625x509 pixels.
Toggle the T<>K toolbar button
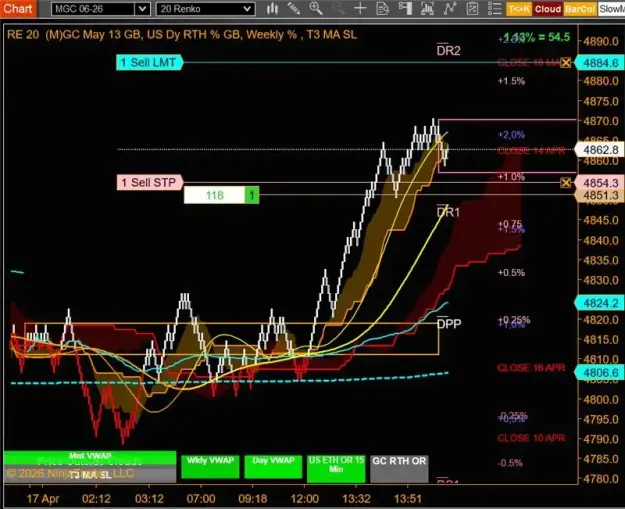tap(519, 9)
